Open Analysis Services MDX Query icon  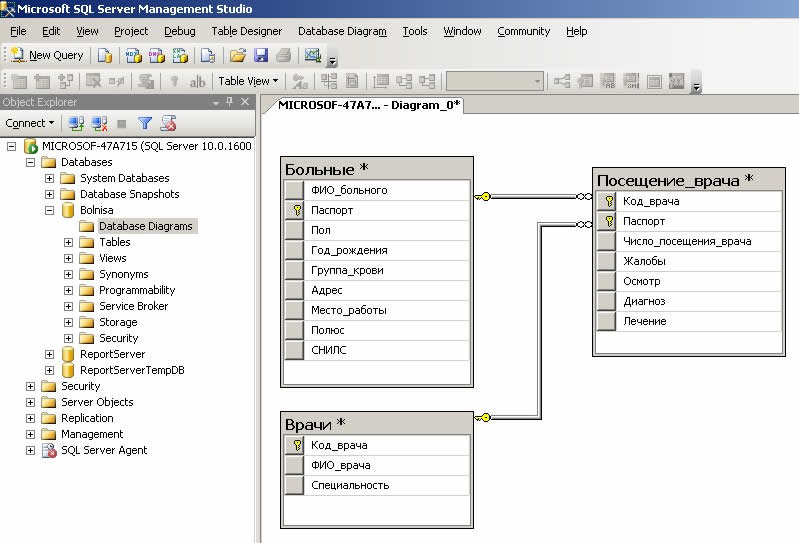pyautogui.click(x=134, y=55)
